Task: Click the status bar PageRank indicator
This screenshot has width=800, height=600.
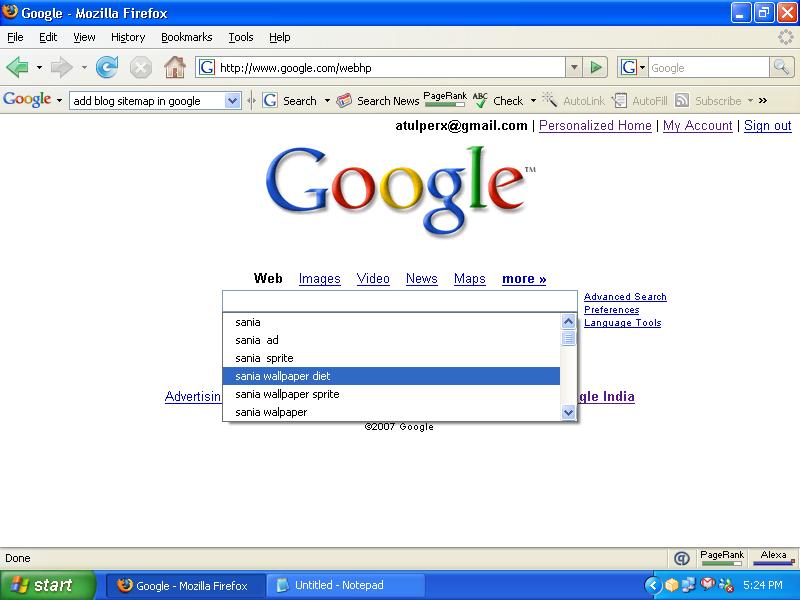Action: tap(721, 558)
